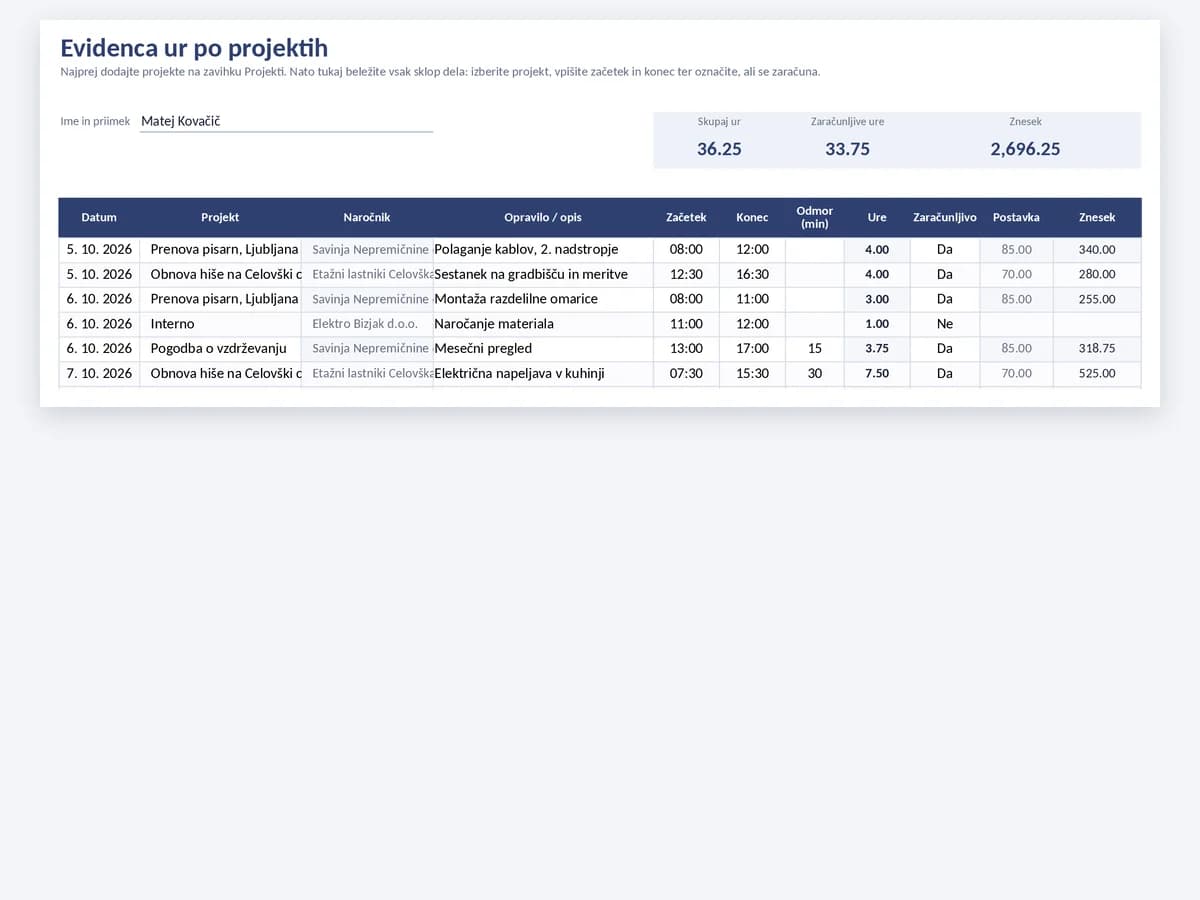Viewport: 1200px width, 900px height.
Task: Select the 15-minute break cell for Mesečni pregled
Action: tap(815, 348)
